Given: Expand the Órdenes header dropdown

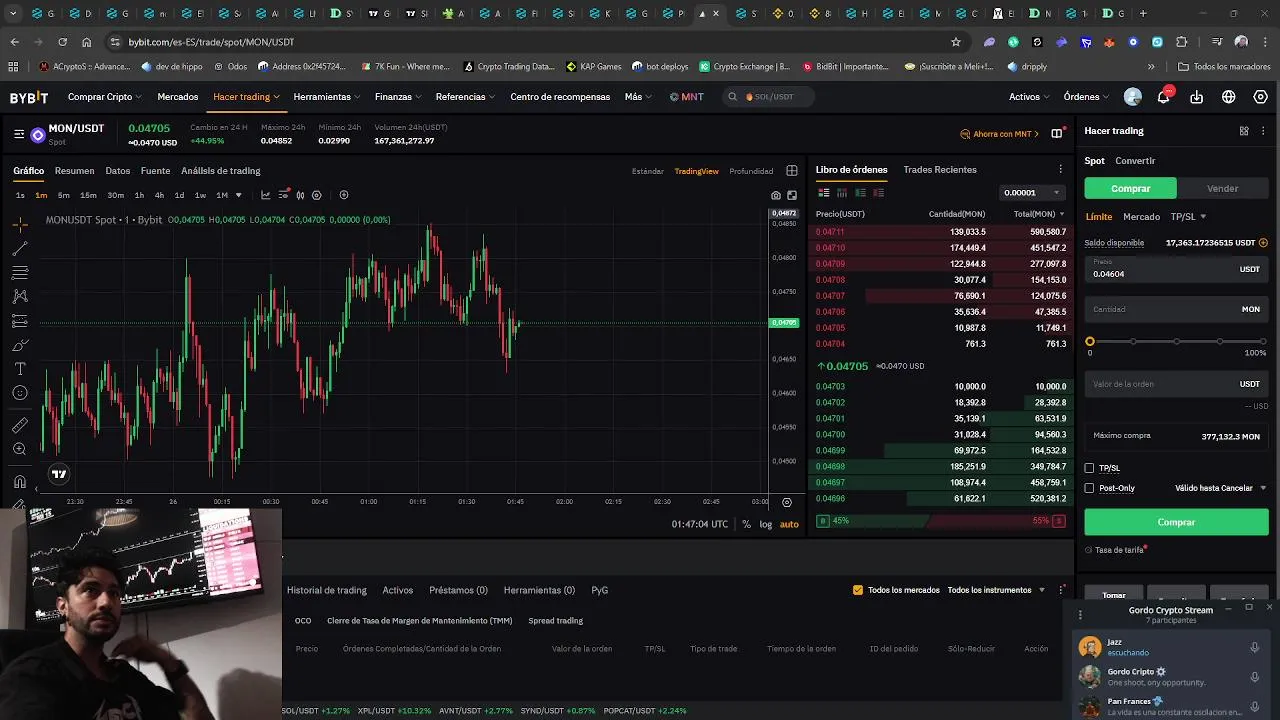Looking at the screenshot, I should click(x=1086, y=97).
